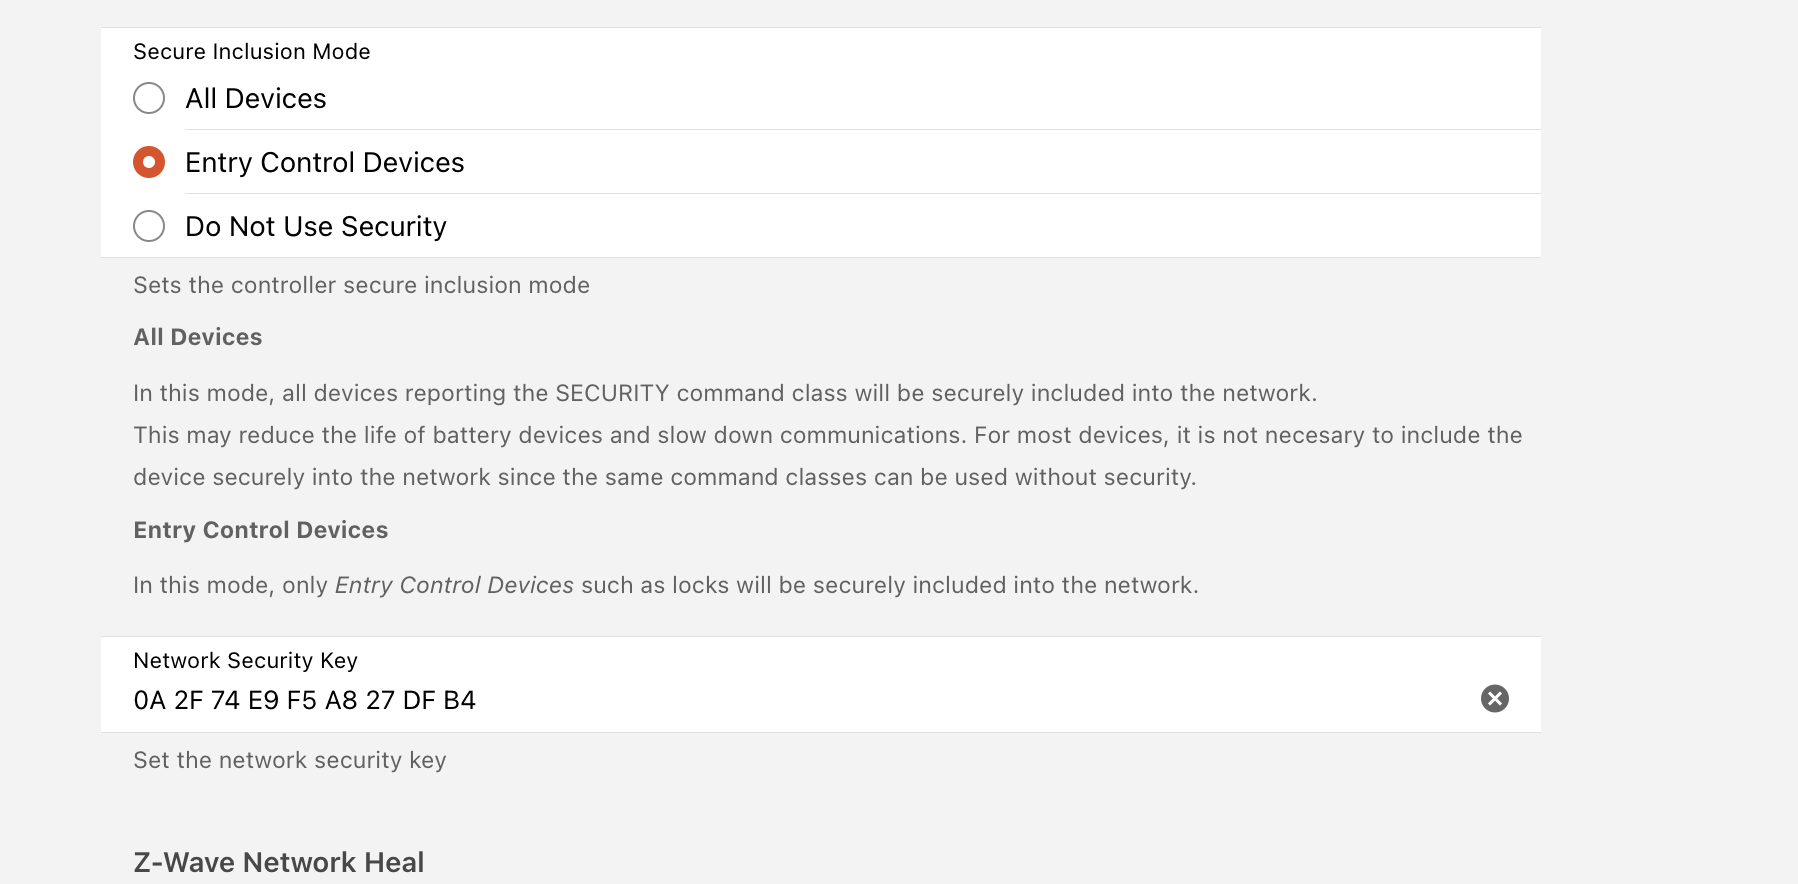
Task: Click the Secure Inclusion Mode title
Action: (x=252, y=51)
